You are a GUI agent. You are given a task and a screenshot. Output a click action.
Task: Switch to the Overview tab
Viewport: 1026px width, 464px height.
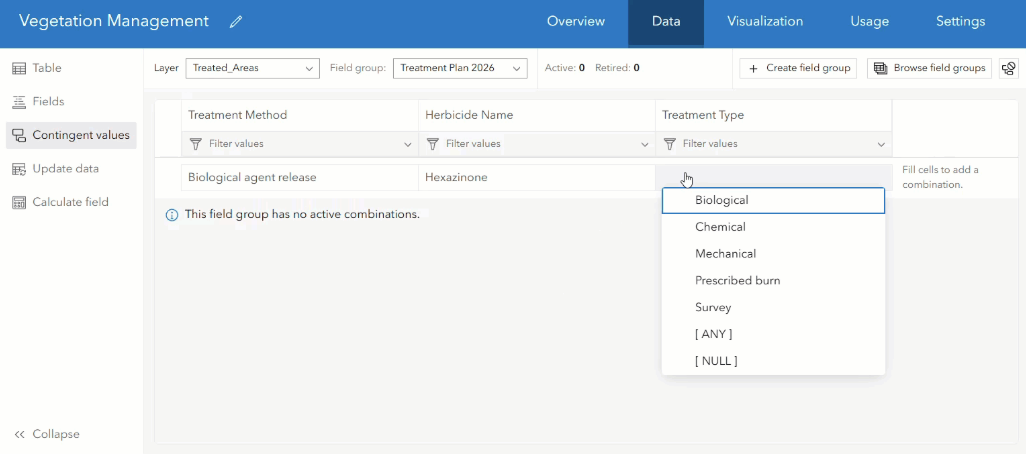(576, 22)
